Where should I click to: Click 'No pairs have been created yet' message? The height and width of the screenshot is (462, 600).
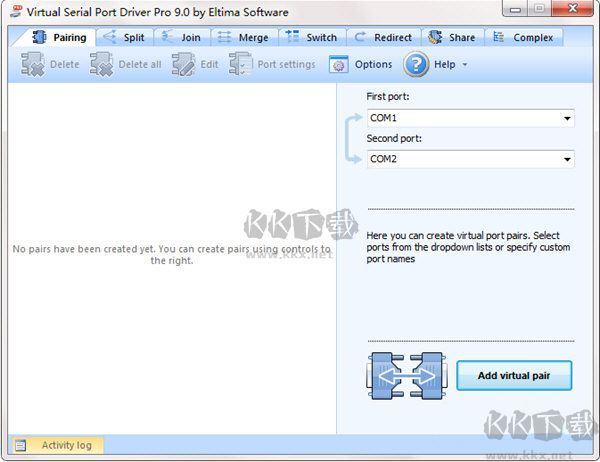pyautogui.click(x=172, y=255)
